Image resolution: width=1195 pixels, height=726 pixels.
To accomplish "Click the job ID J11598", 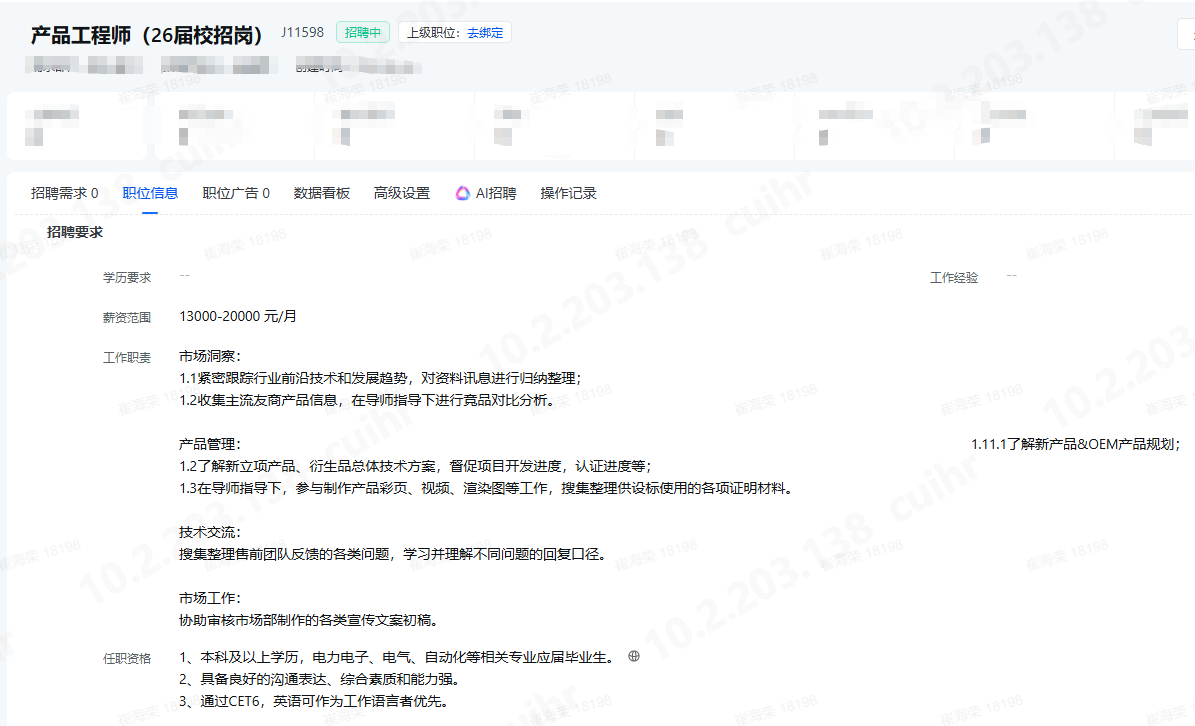I will click(x=302, y=32).
